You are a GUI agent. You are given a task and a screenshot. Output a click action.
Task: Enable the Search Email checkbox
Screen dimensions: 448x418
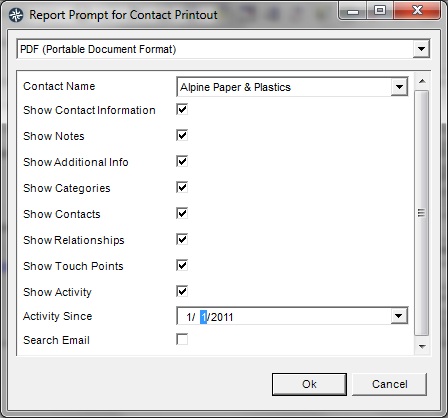[x=182, y=339]
